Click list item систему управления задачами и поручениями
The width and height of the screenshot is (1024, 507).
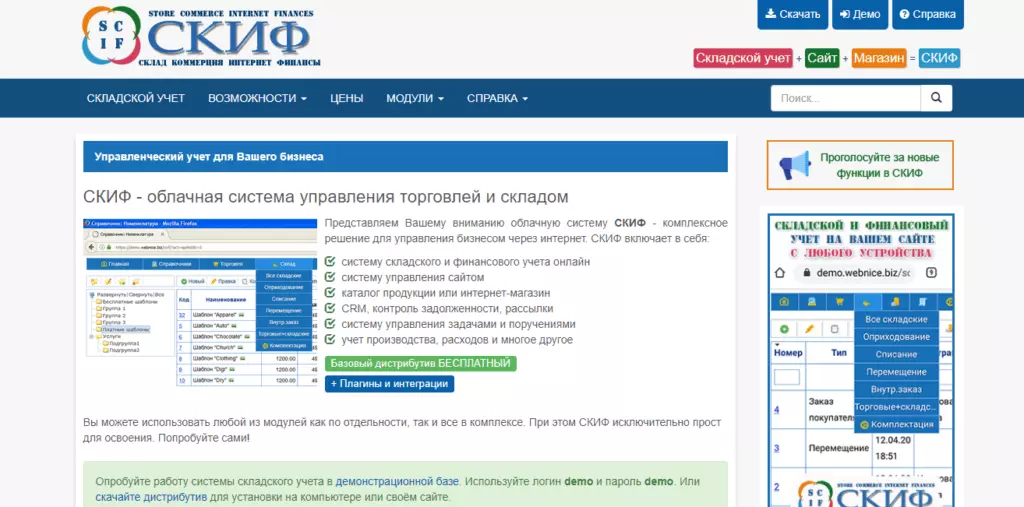click(x=458, y=324)
